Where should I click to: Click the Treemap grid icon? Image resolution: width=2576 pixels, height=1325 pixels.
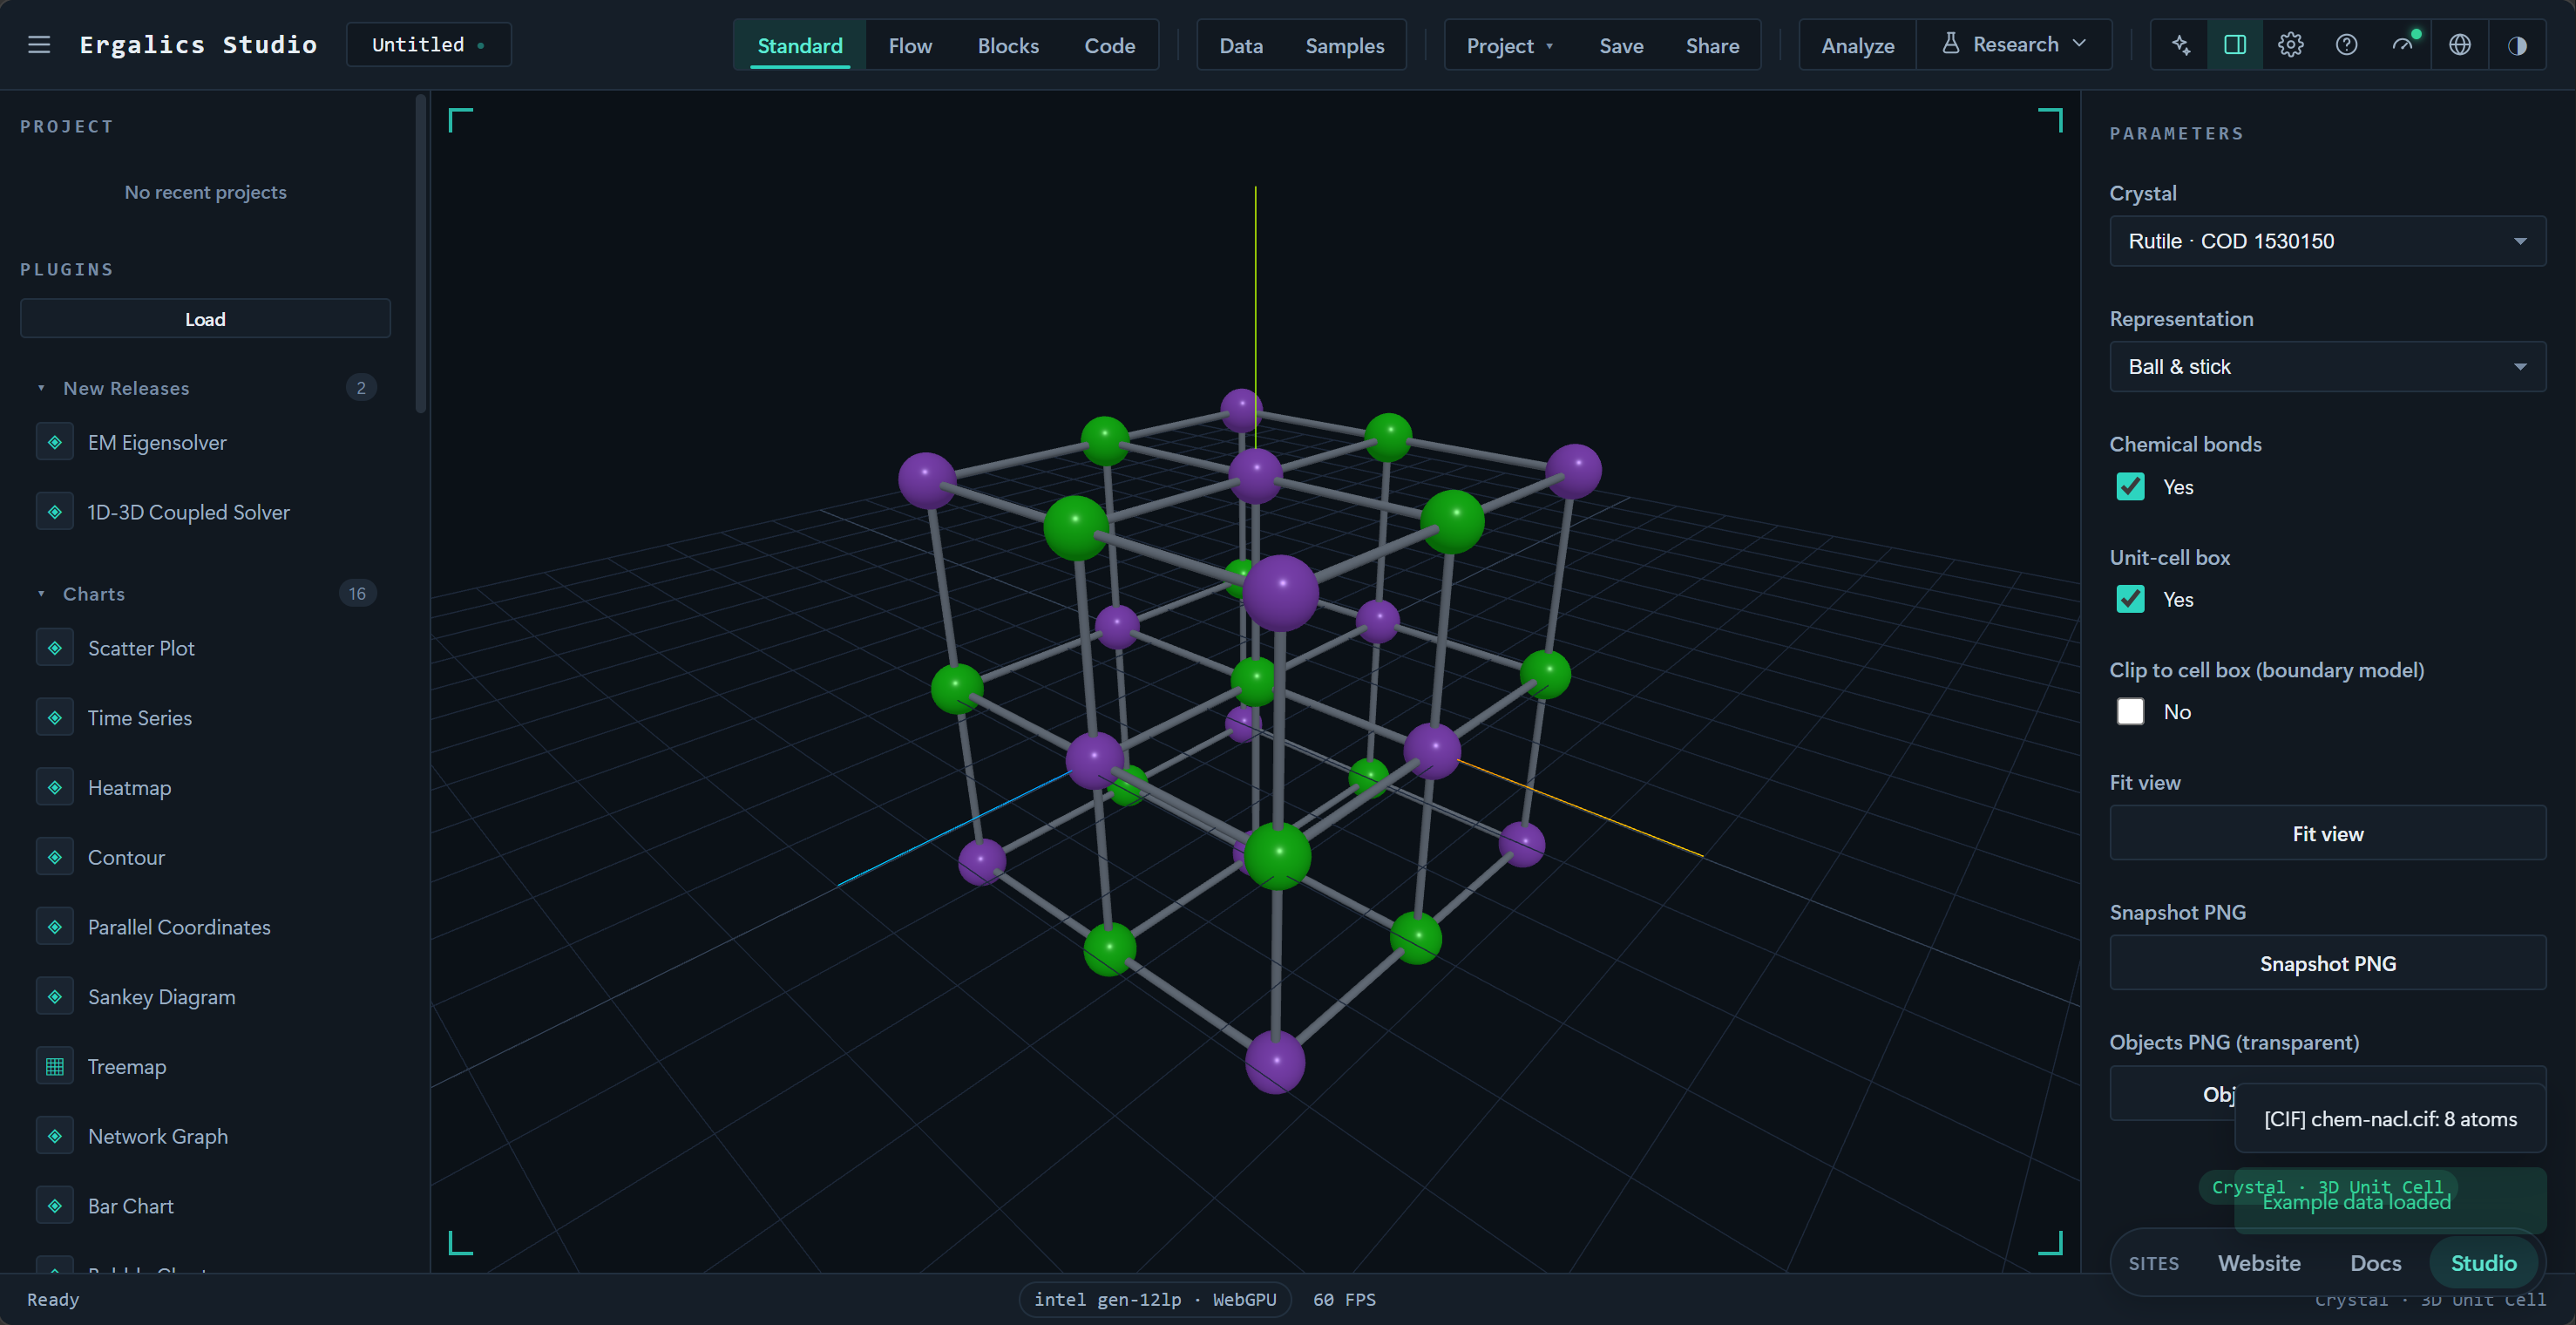(55, 1067)
